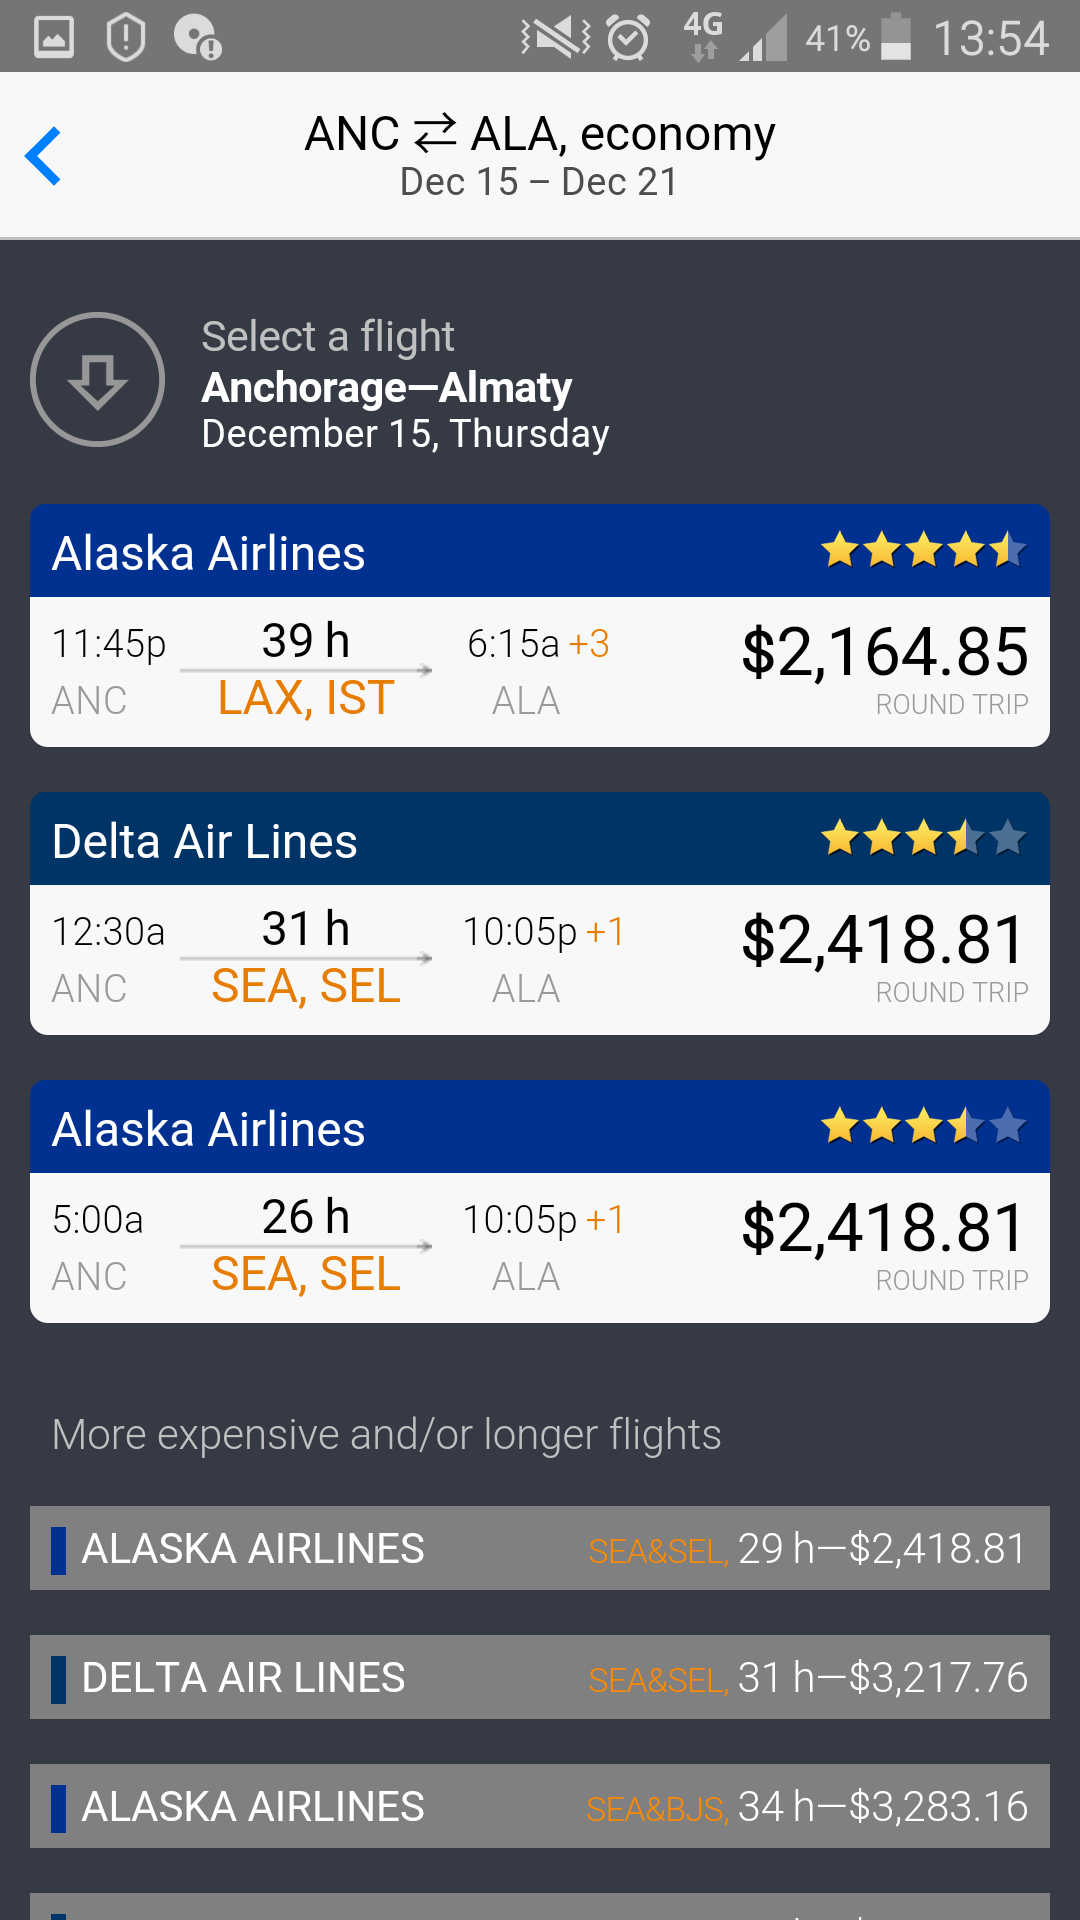Select the Delta Air Lines 31 h flight

point(540,960)
